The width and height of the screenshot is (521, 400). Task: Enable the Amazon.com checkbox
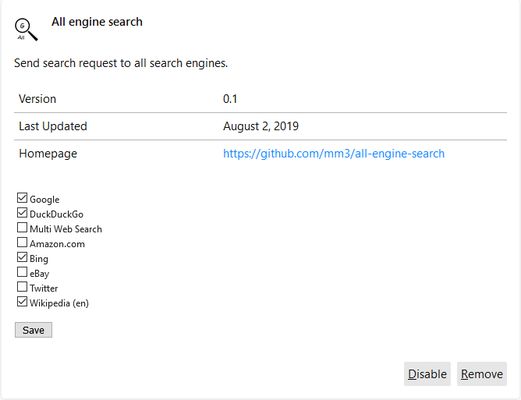(x=22, y=242)
